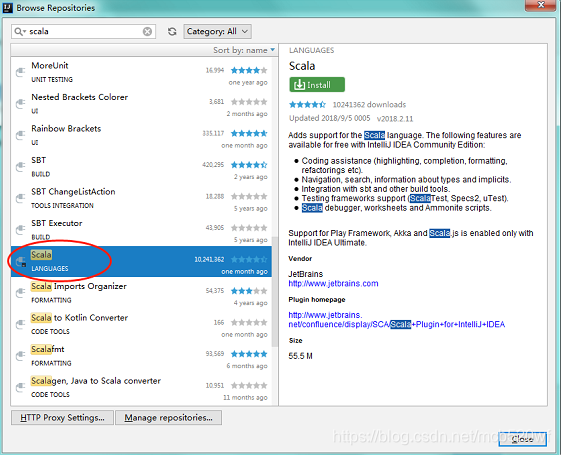The width and height of the screenshot is (561, 455).
Task: Click the Rainbow Brackets star rating
Action: click(249, 133)
